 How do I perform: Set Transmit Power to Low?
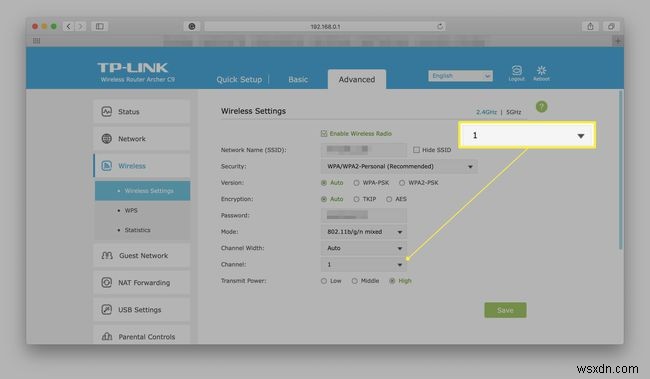click(324, 281)
